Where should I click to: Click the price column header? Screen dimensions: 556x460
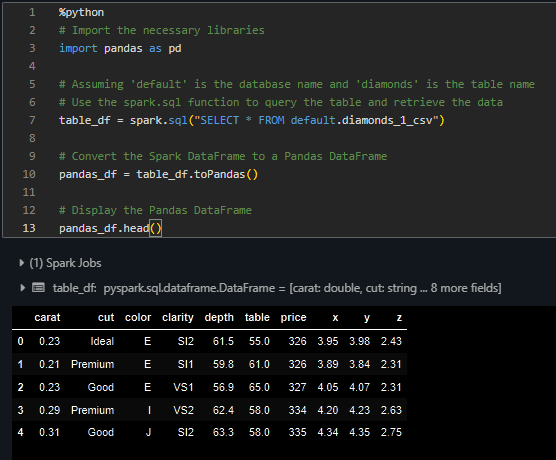pyautogui.click(x=293, y=317)
